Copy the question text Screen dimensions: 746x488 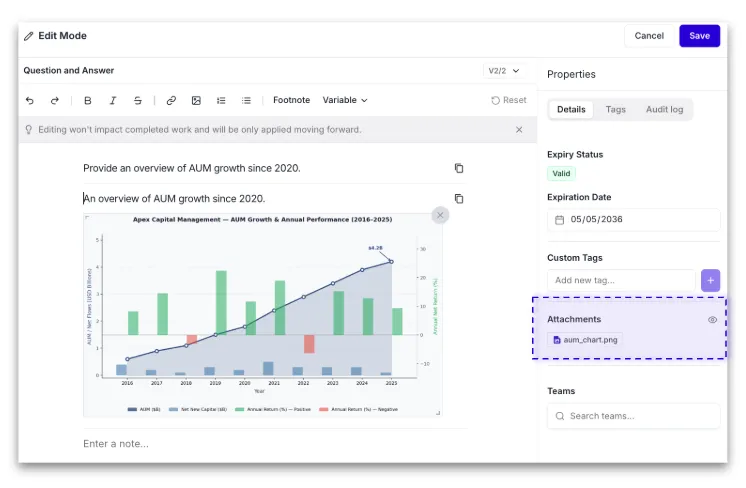tap(459, 168)
